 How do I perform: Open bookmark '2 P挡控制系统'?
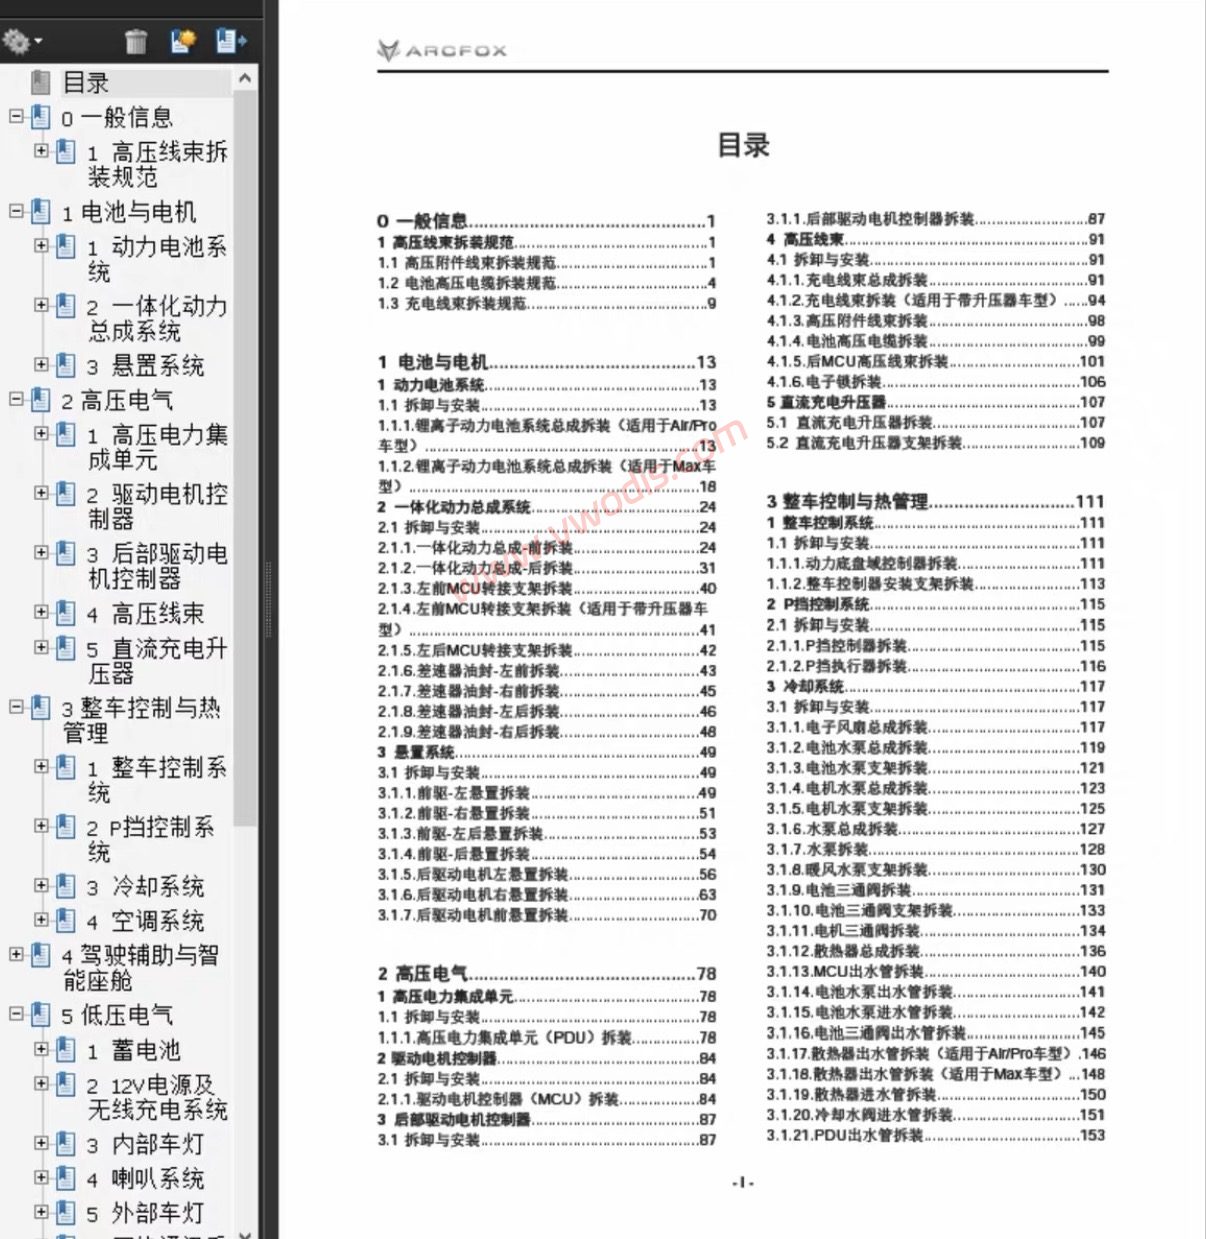click(x=151, y=838)
